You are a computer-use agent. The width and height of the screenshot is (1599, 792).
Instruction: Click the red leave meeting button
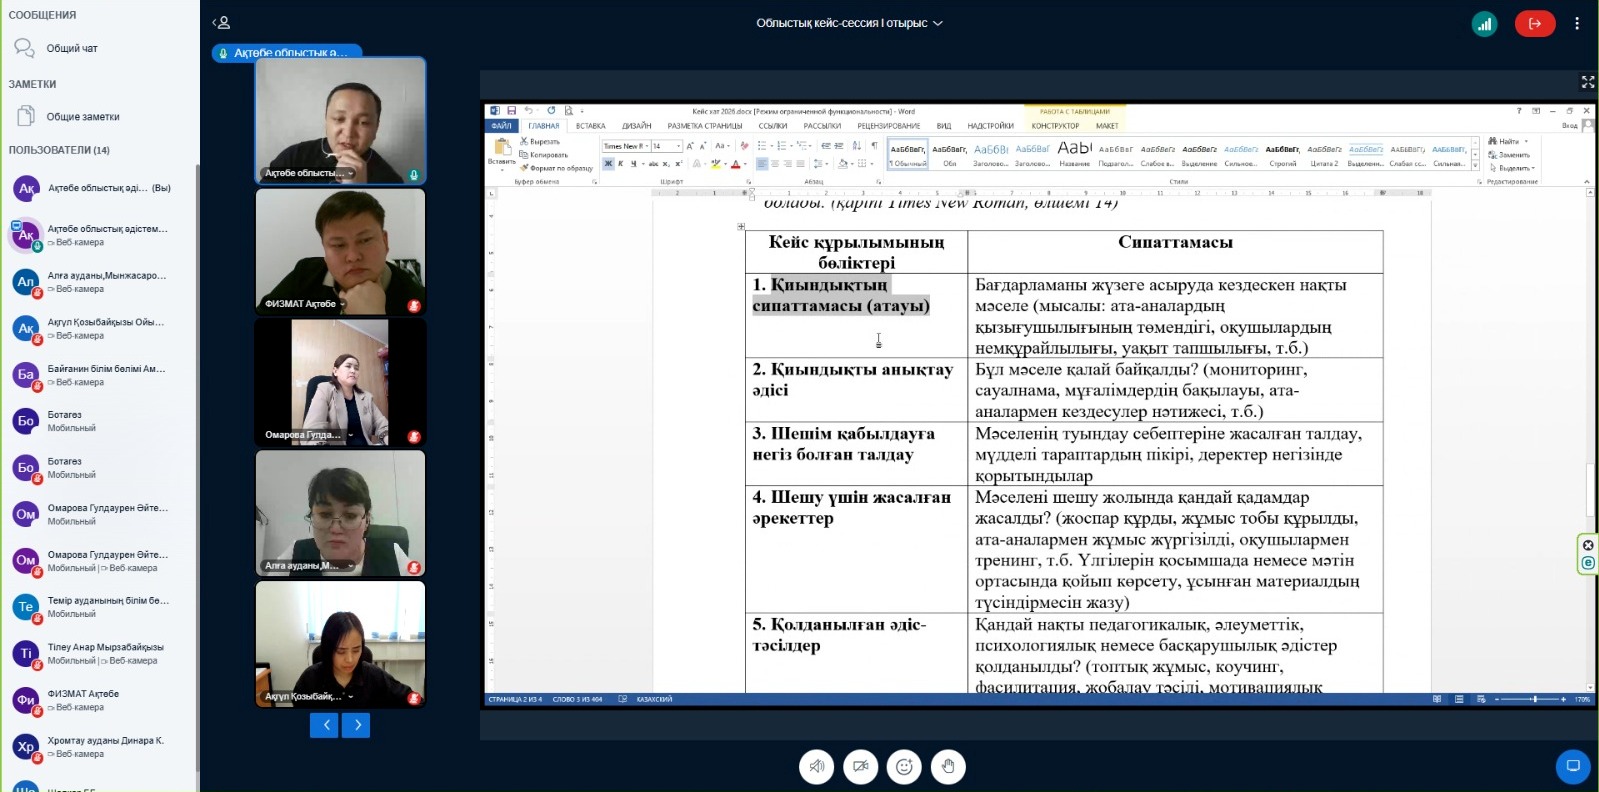point(1534,24)
